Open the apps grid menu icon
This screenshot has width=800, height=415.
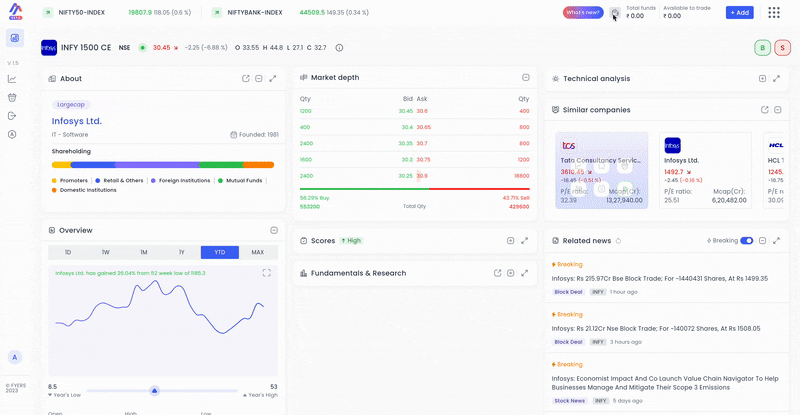click(x=773, y=12)
